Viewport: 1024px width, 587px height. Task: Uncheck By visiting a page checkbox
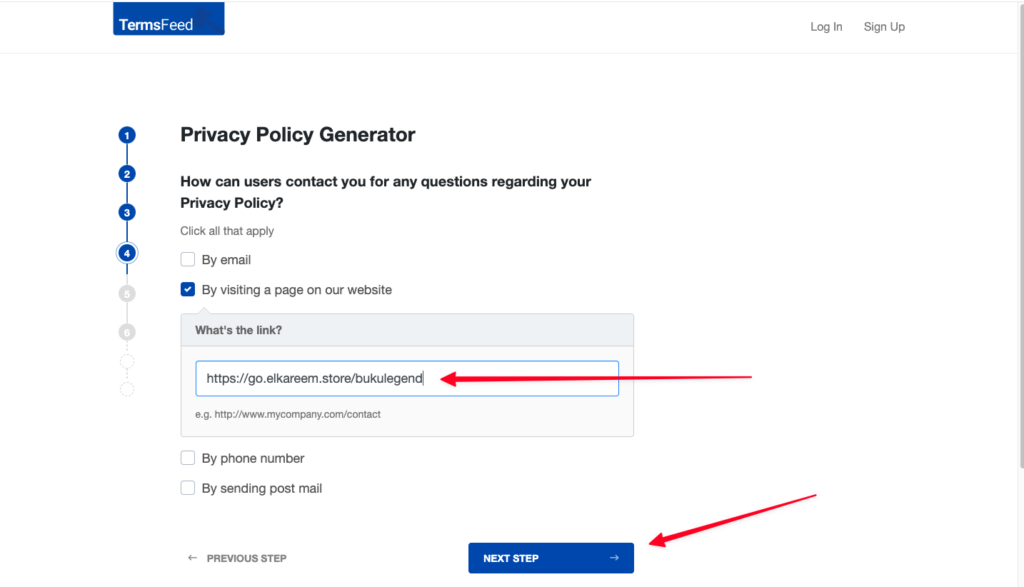click(x=188, y=290)
